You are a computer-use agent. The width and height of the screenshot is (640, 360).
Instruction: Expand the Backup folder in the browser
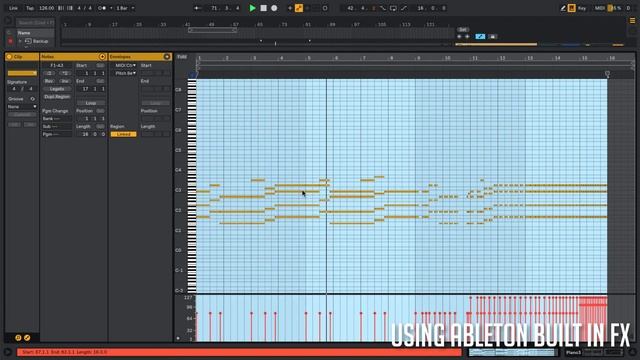pos(20,41)
